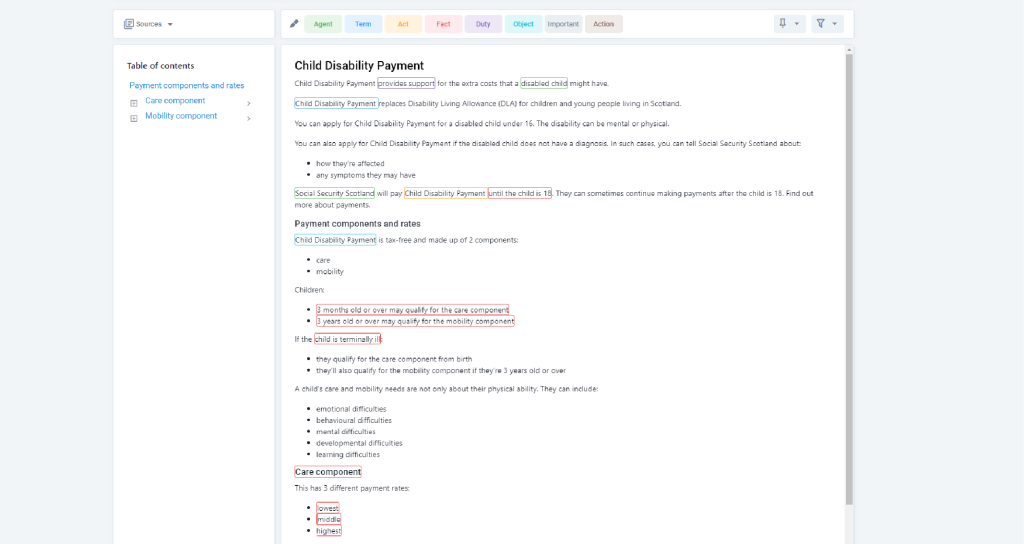Select the Object annotation tag
Screen dimensions: 1024x544
(523, 24)
